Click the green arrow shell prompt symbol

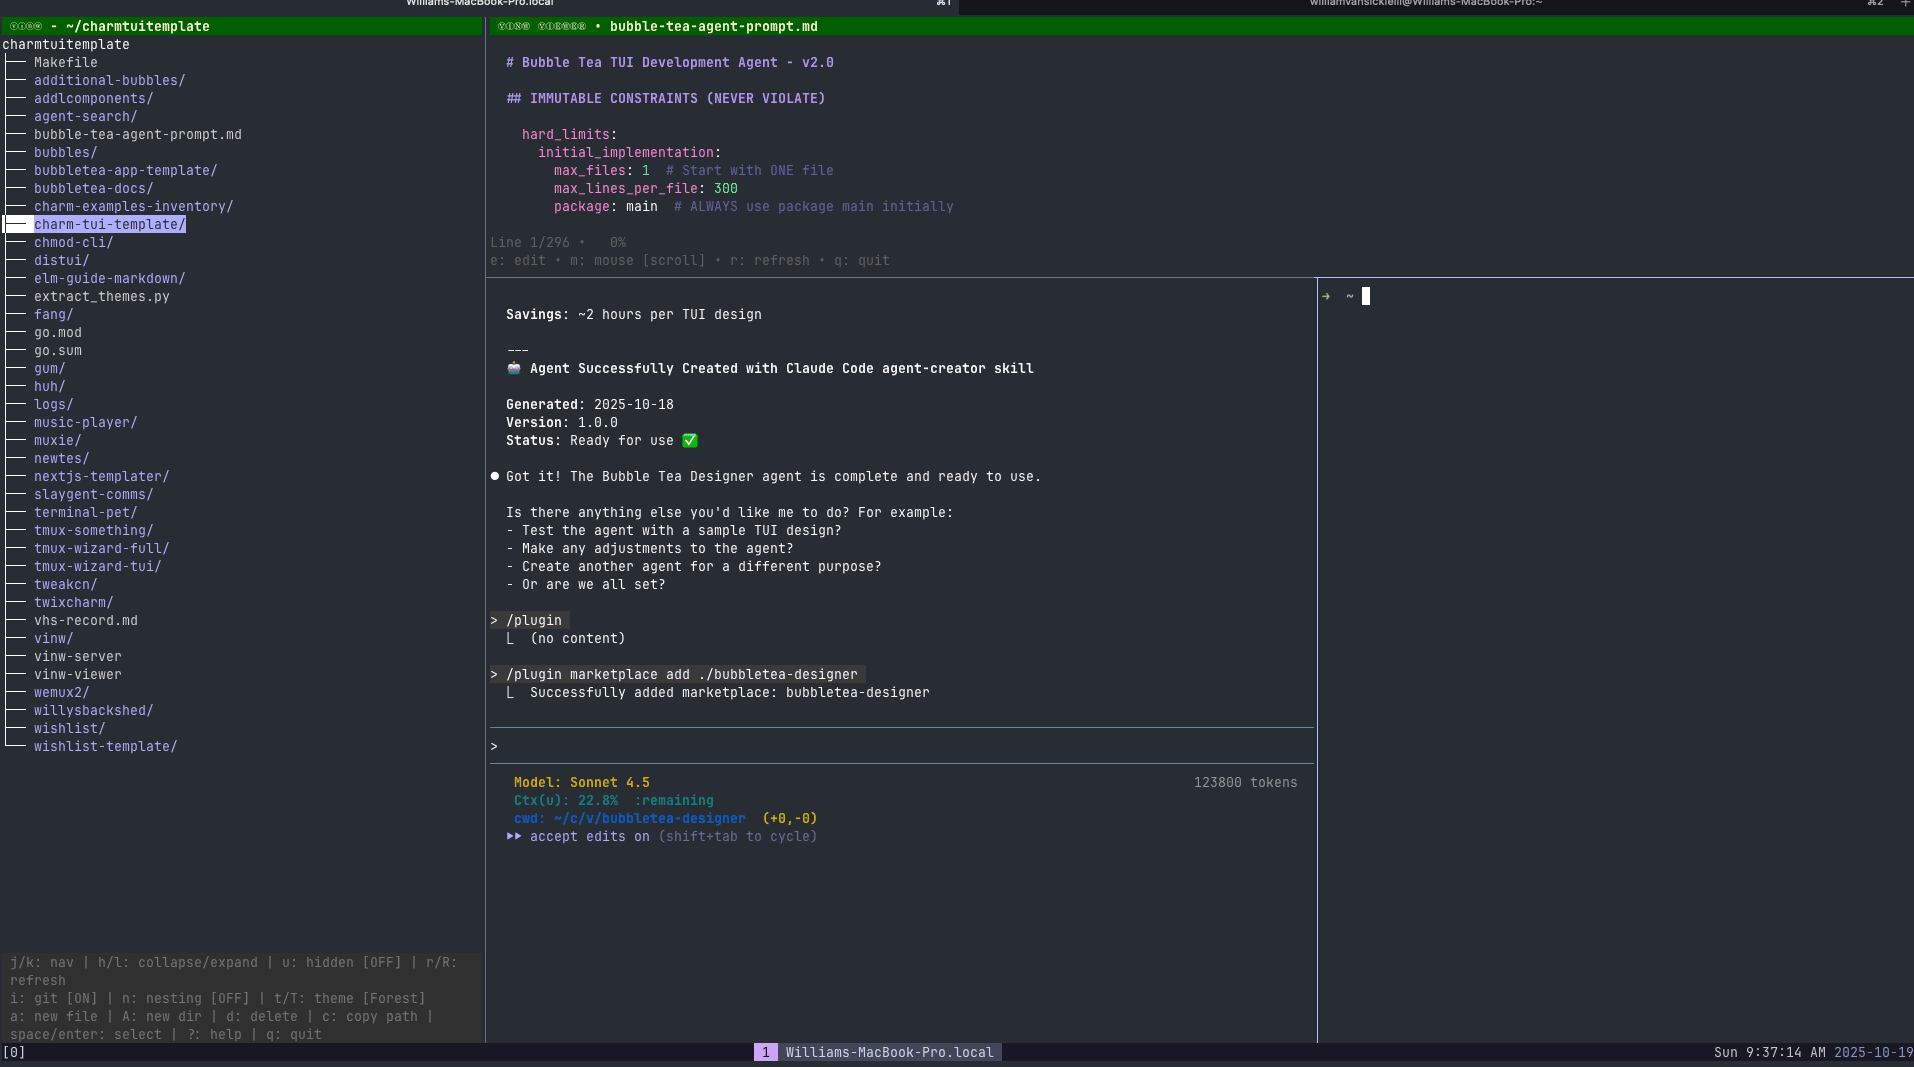(1326, 296)
